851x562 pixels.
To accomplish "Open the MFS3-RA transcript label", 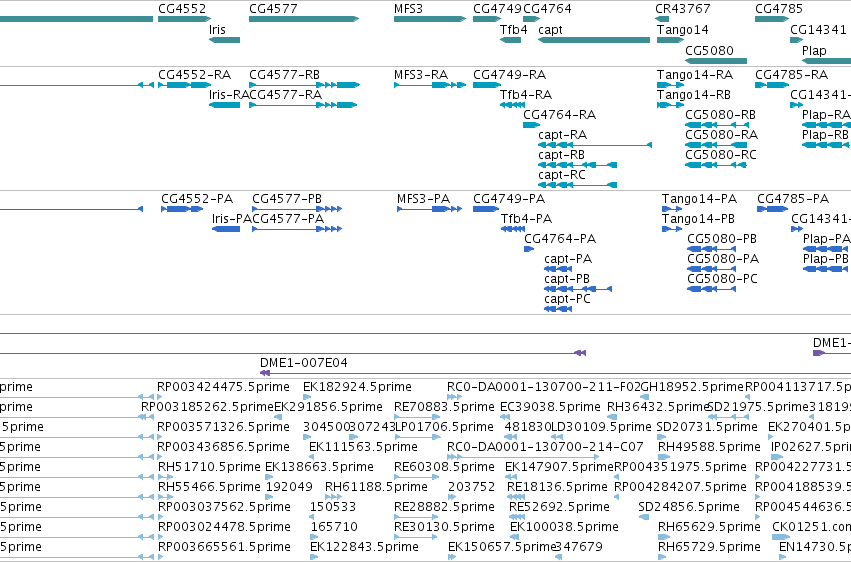I will coord(421,74).
